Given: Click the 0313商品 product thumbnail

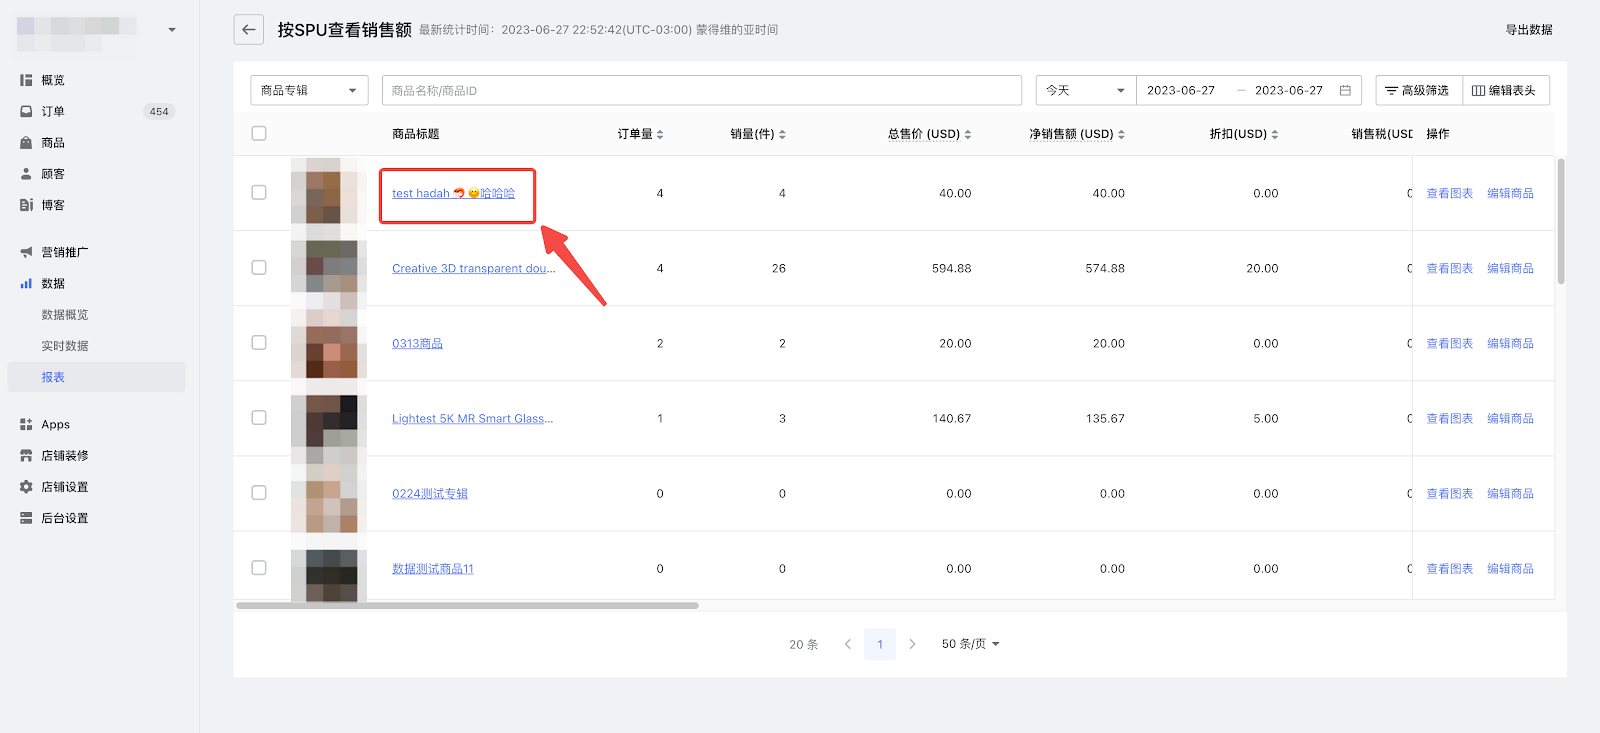Looking at the screenshot, I should tap(329, 343).
